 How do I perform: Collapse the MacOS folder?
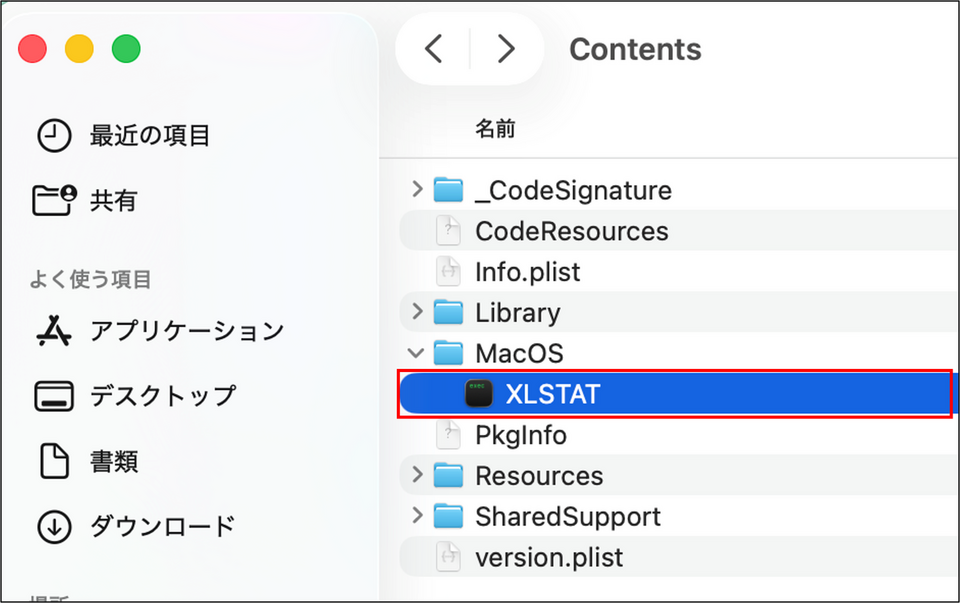pyautogui.click(x=417, y=353)
